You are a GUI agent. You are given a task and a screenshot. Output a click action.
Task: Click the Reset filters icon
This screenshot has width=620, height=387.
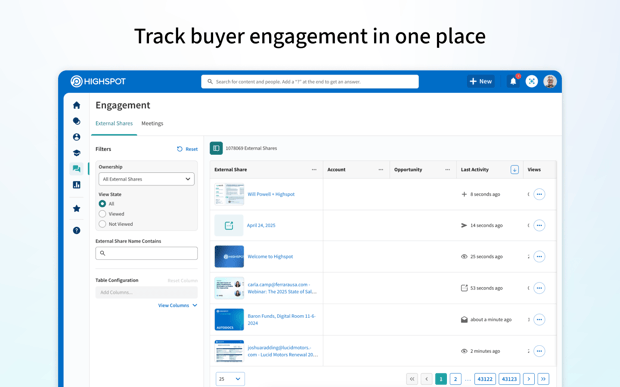pos(180,149)
